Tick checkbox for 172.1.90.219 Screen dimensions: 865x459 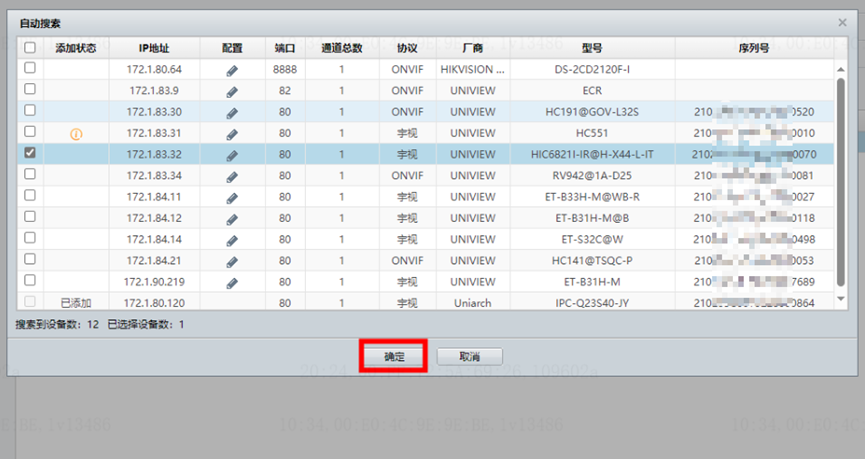(30, 280)
